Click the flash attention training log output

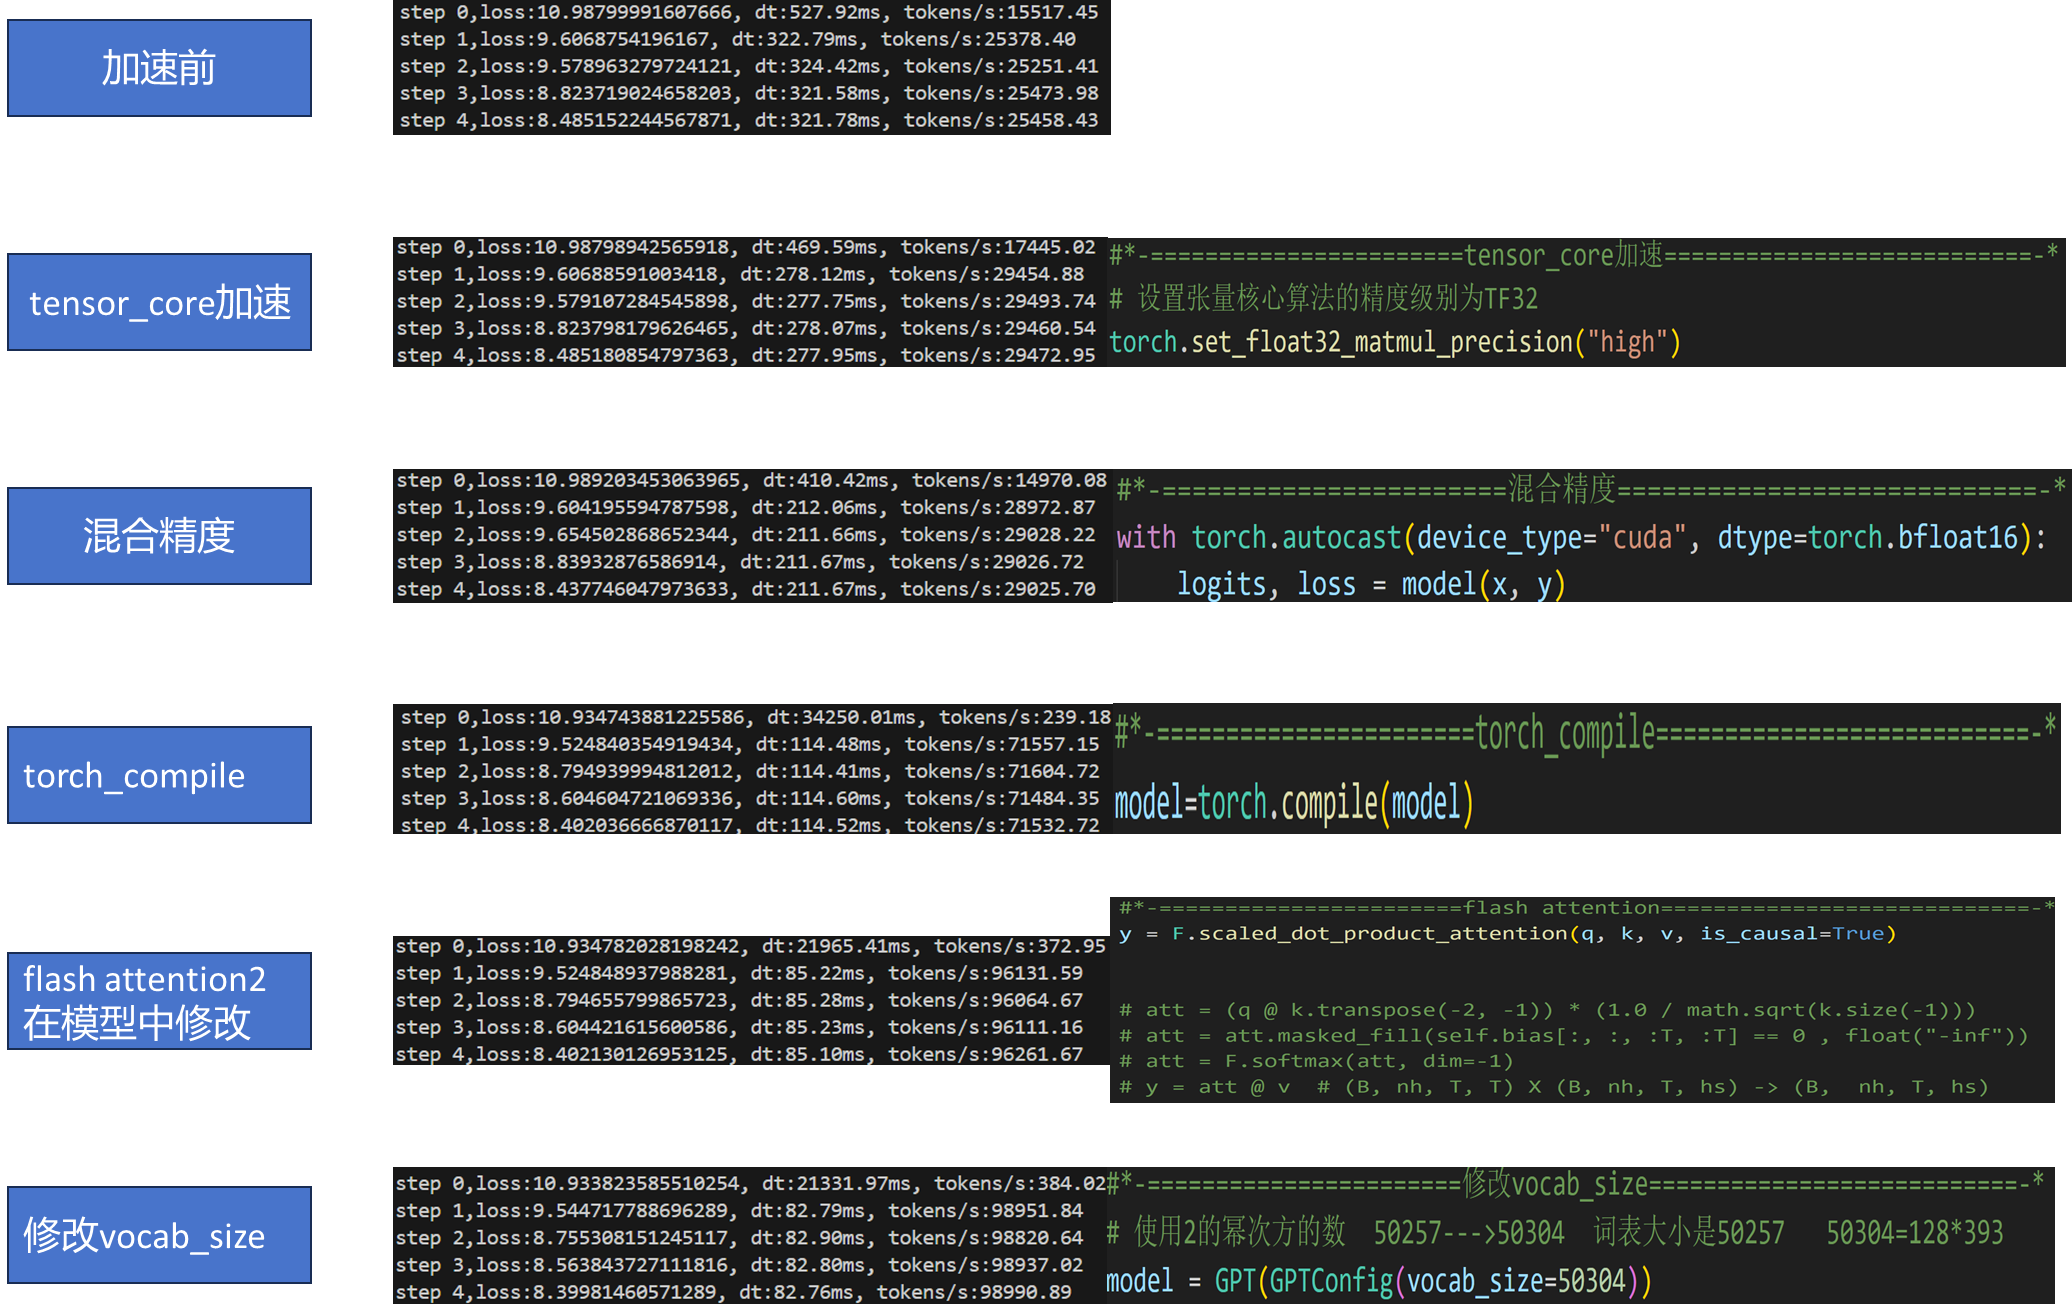(x=748, y=1000)
